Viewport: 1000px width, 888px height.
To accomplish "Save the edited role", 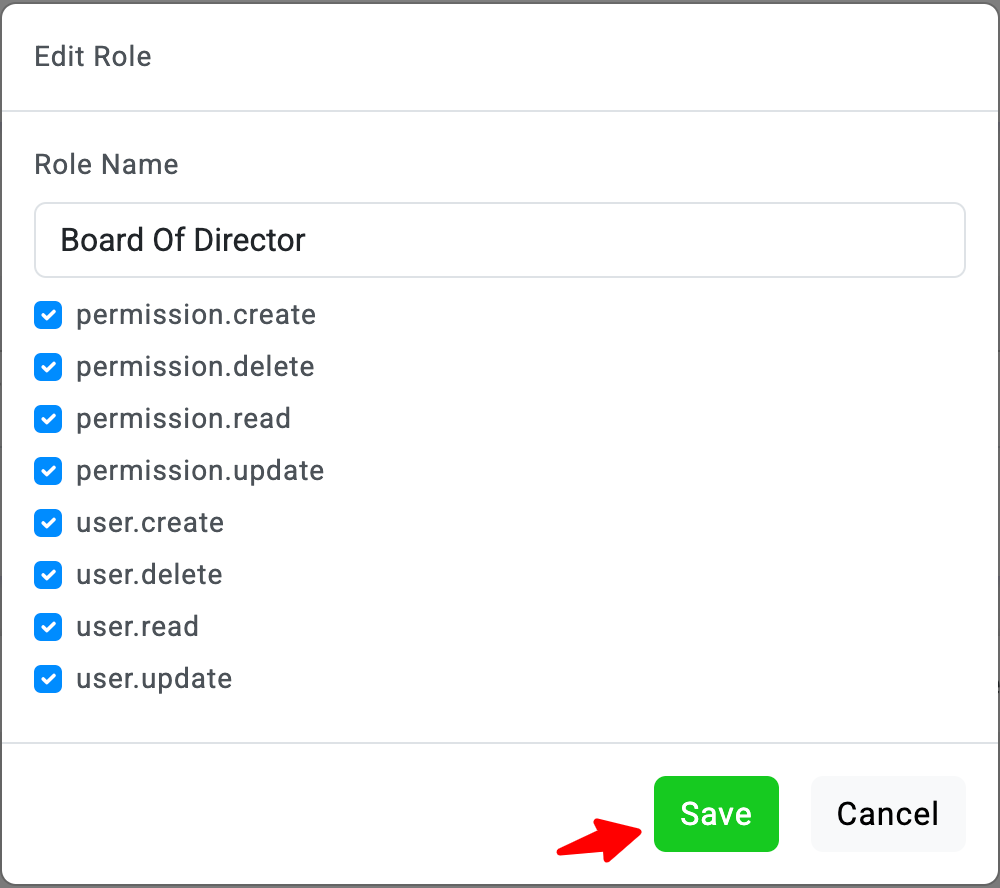I will click(x=716, y=814).
